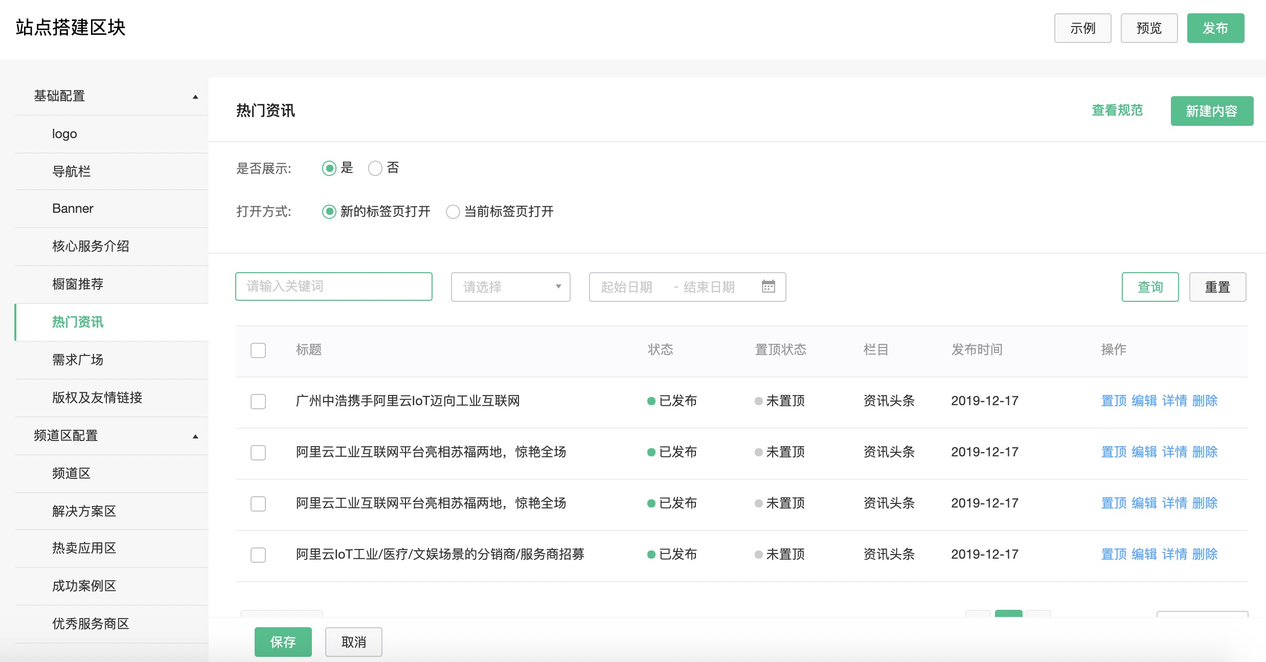Open 版权及友情链接 in the sidebar
The height and width of the screenshot is (662, 1266).
(x=111, y=397)
